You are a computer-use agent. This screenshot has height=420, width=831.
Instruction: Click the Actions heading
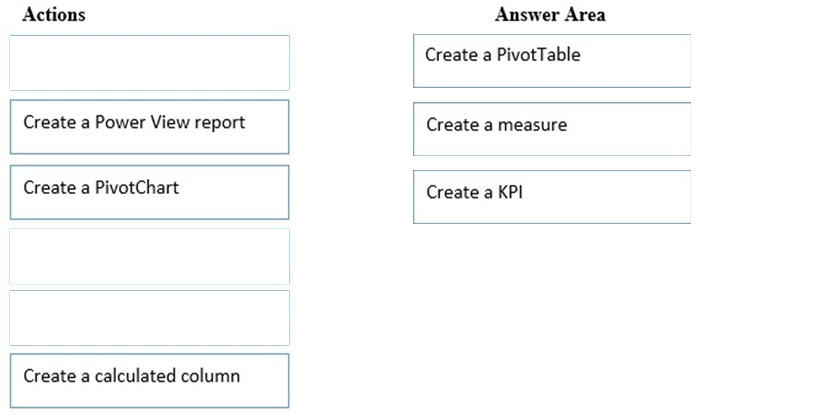click(x=54, y=14)
